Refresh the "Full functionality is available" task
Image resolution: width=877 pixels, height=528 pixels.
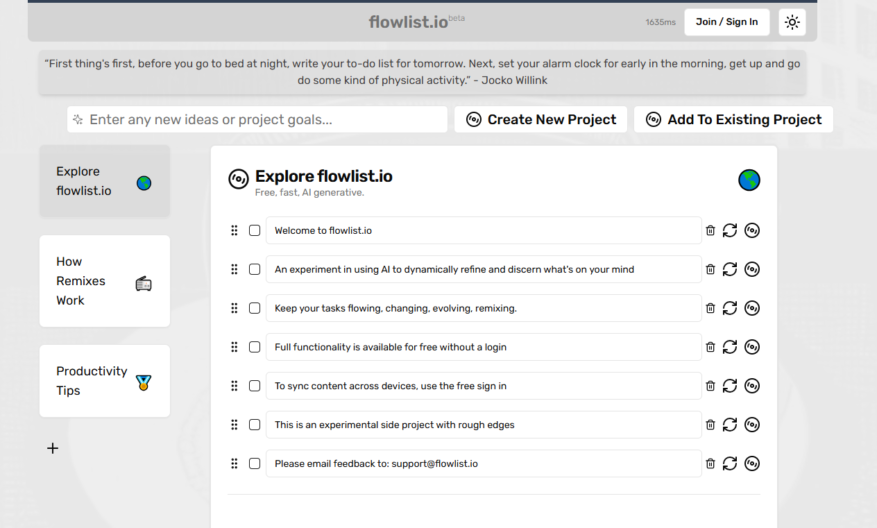click(x=730, y=347)
